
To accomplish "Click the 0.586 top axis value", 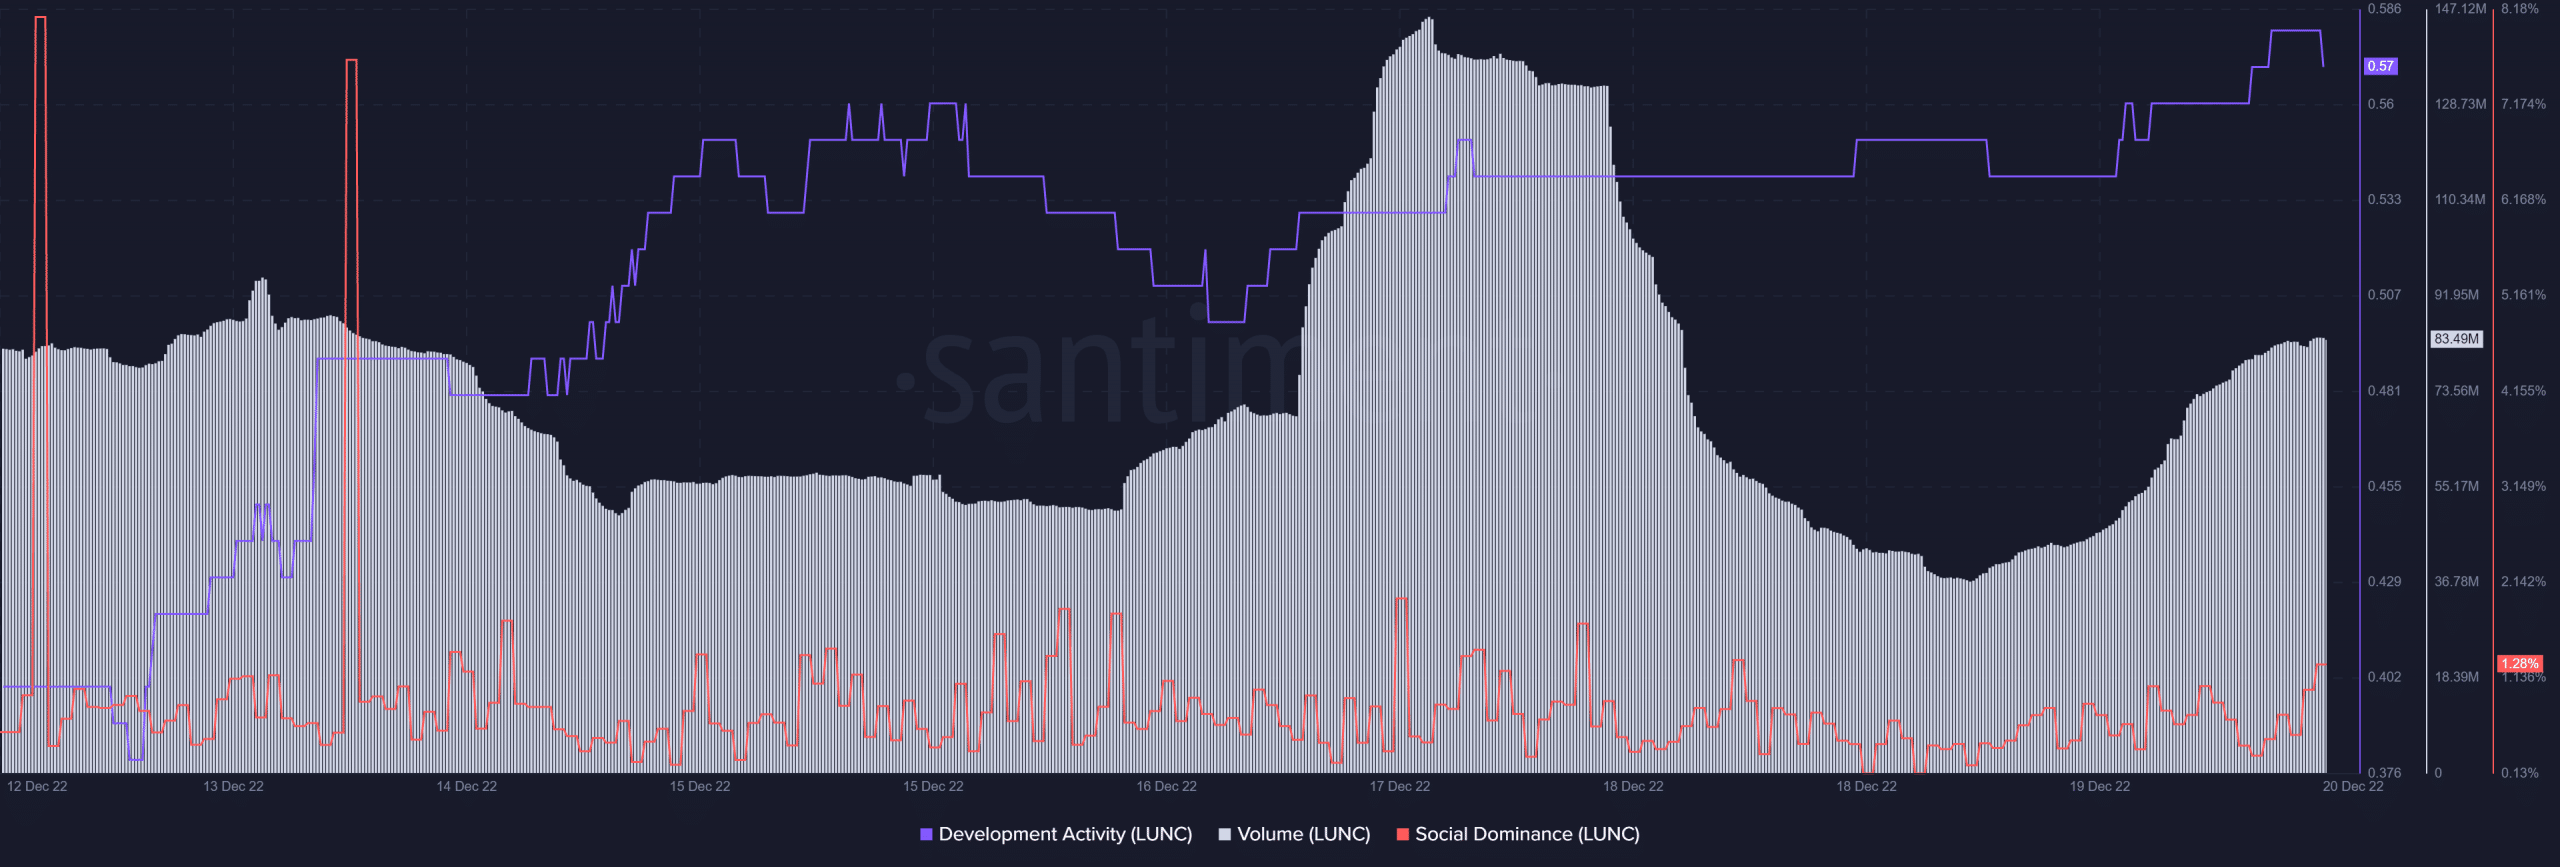I will point(2384,9).
